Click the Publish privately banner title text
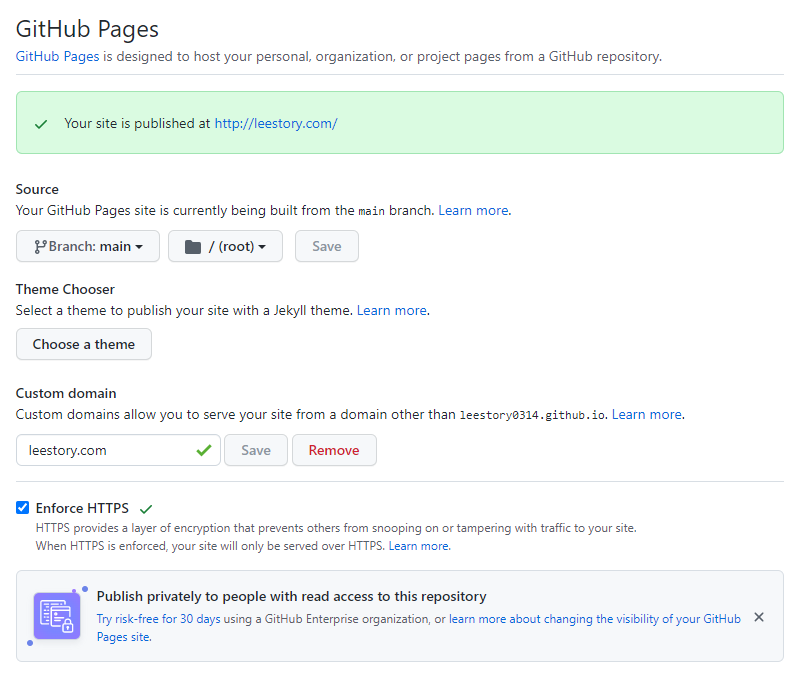This screenshot has width=811, height=697. (x=292, y=596)
